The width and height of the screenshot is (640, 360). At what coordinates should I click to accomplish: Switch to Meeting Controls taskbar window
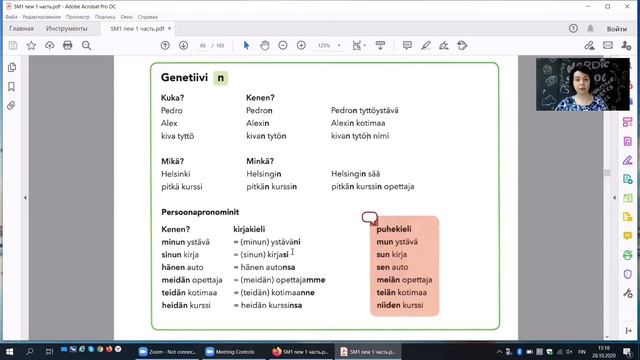230,351
